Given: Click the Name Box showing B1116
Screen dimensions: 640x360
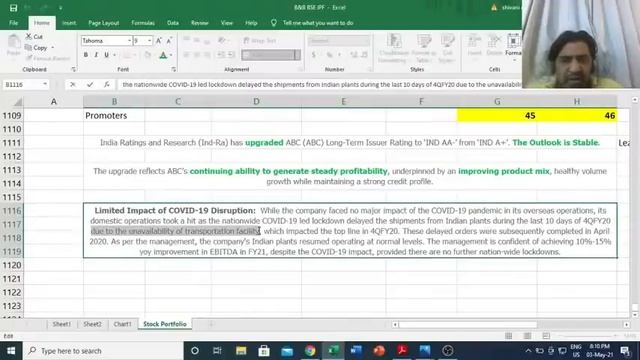Looking at the screenshot, I should pyautogui.click(x=22, y=84).
